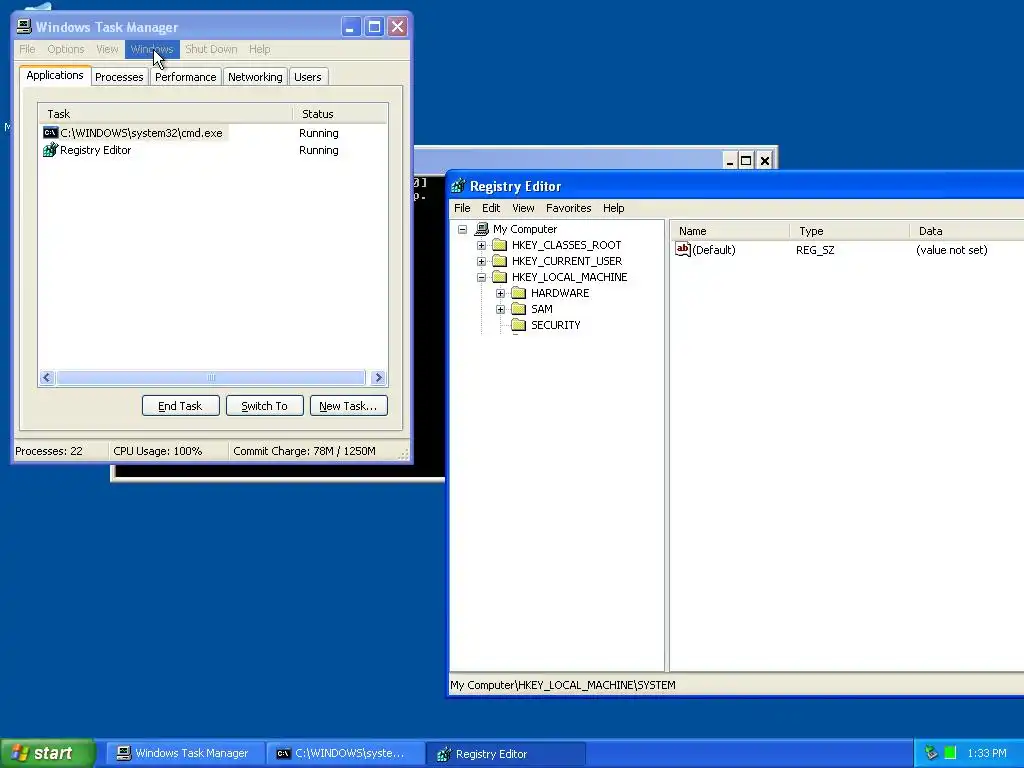Click CPU Usage: 100% in status bar
1024x768 pixels.
(x=157, y=451)
